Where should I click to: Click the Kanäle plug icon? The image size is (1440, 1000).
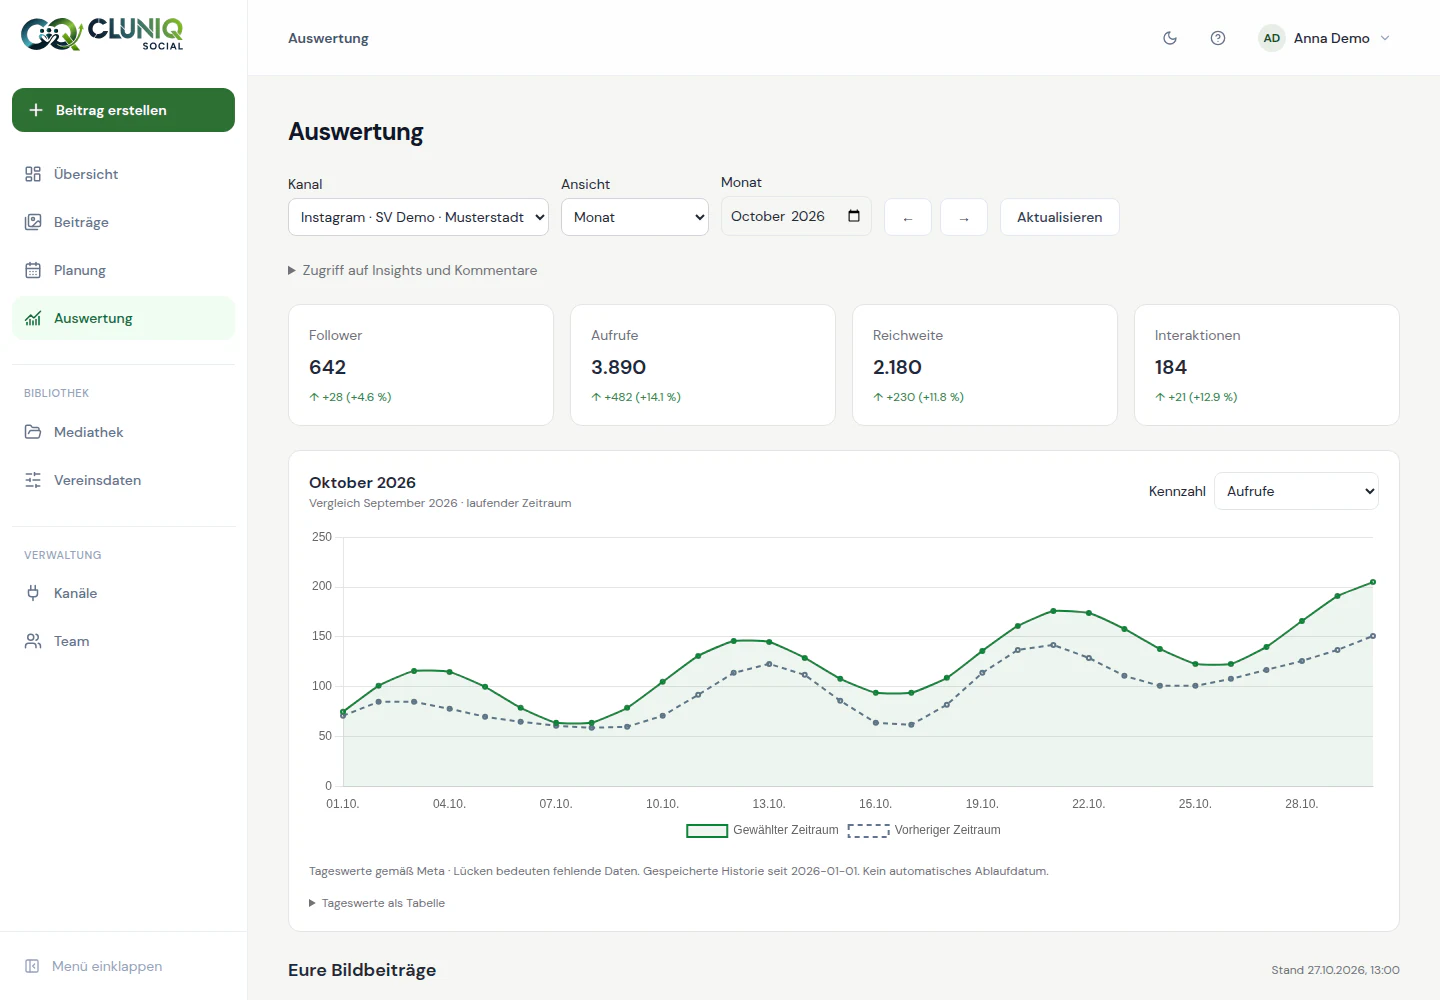(33, 593)
